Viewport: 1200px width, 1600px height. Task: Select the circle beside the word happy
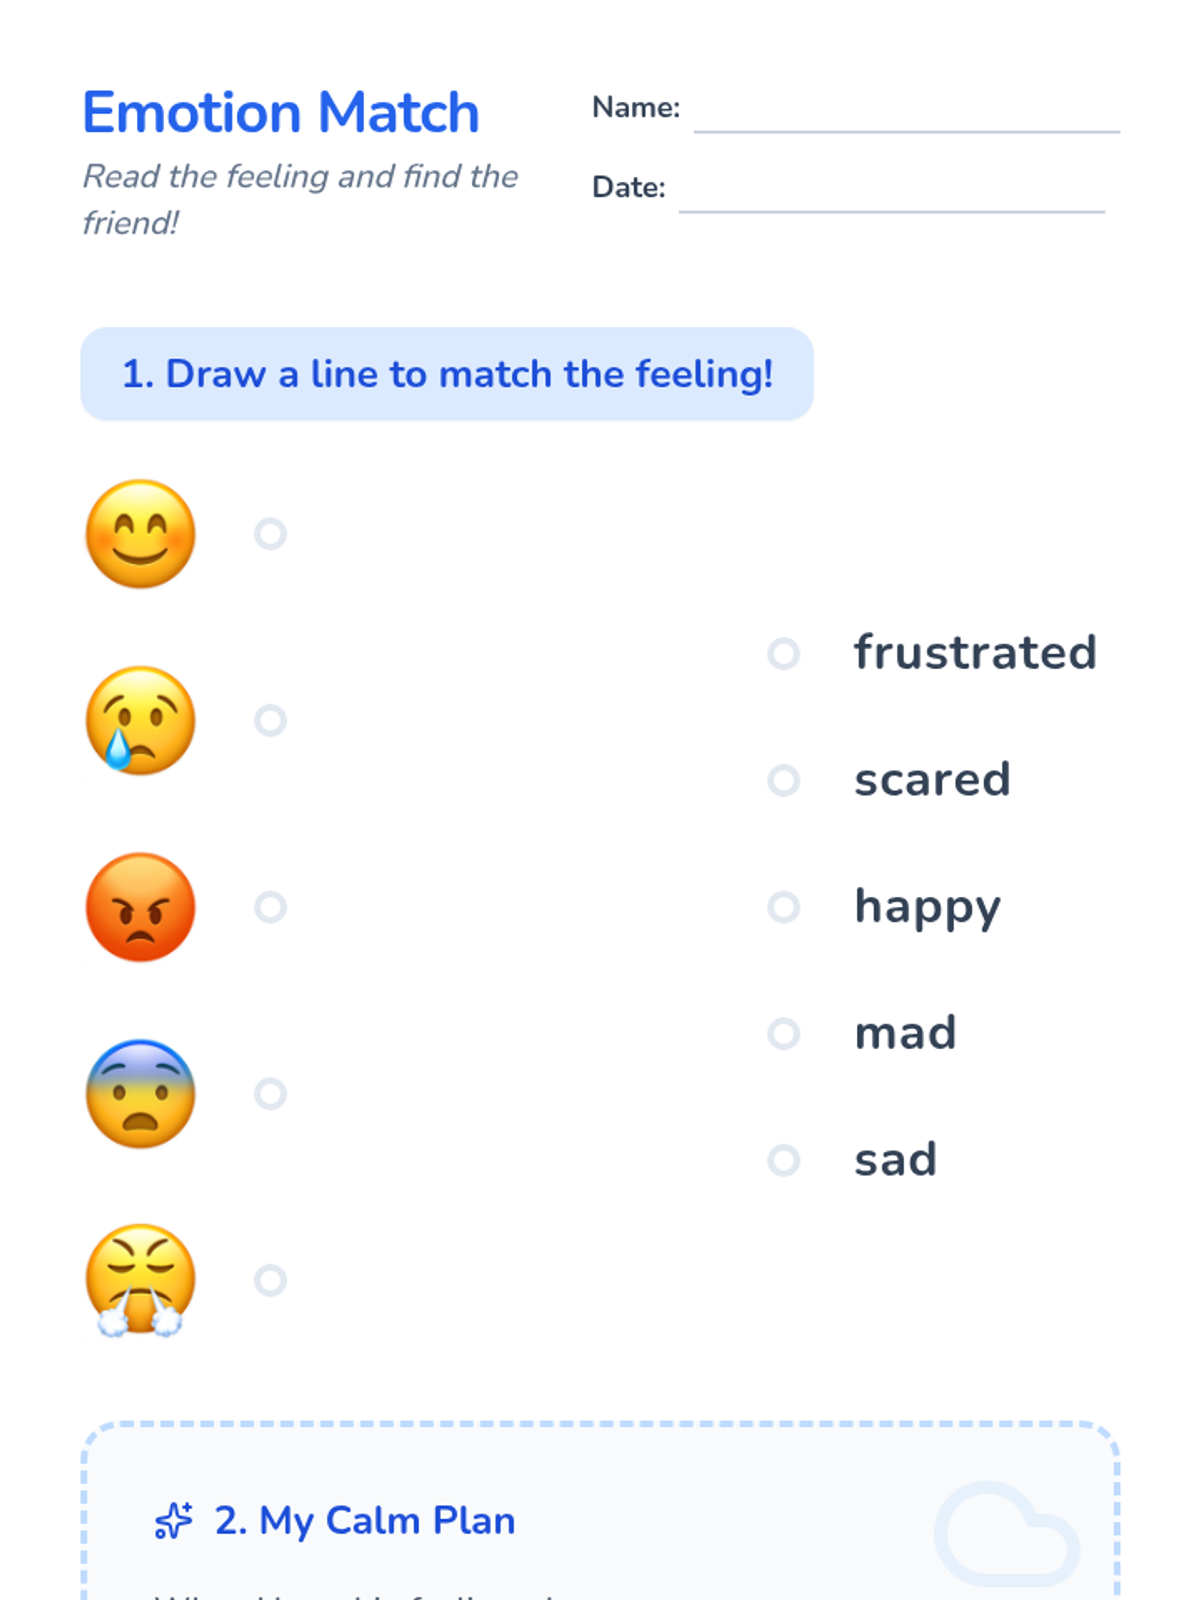[783, 907]
